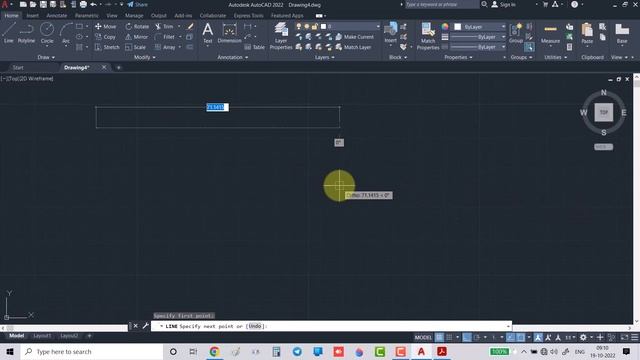The image size is (640, 360).
Task: Insert a Table from Annotation panel
Action: [254, 47]
